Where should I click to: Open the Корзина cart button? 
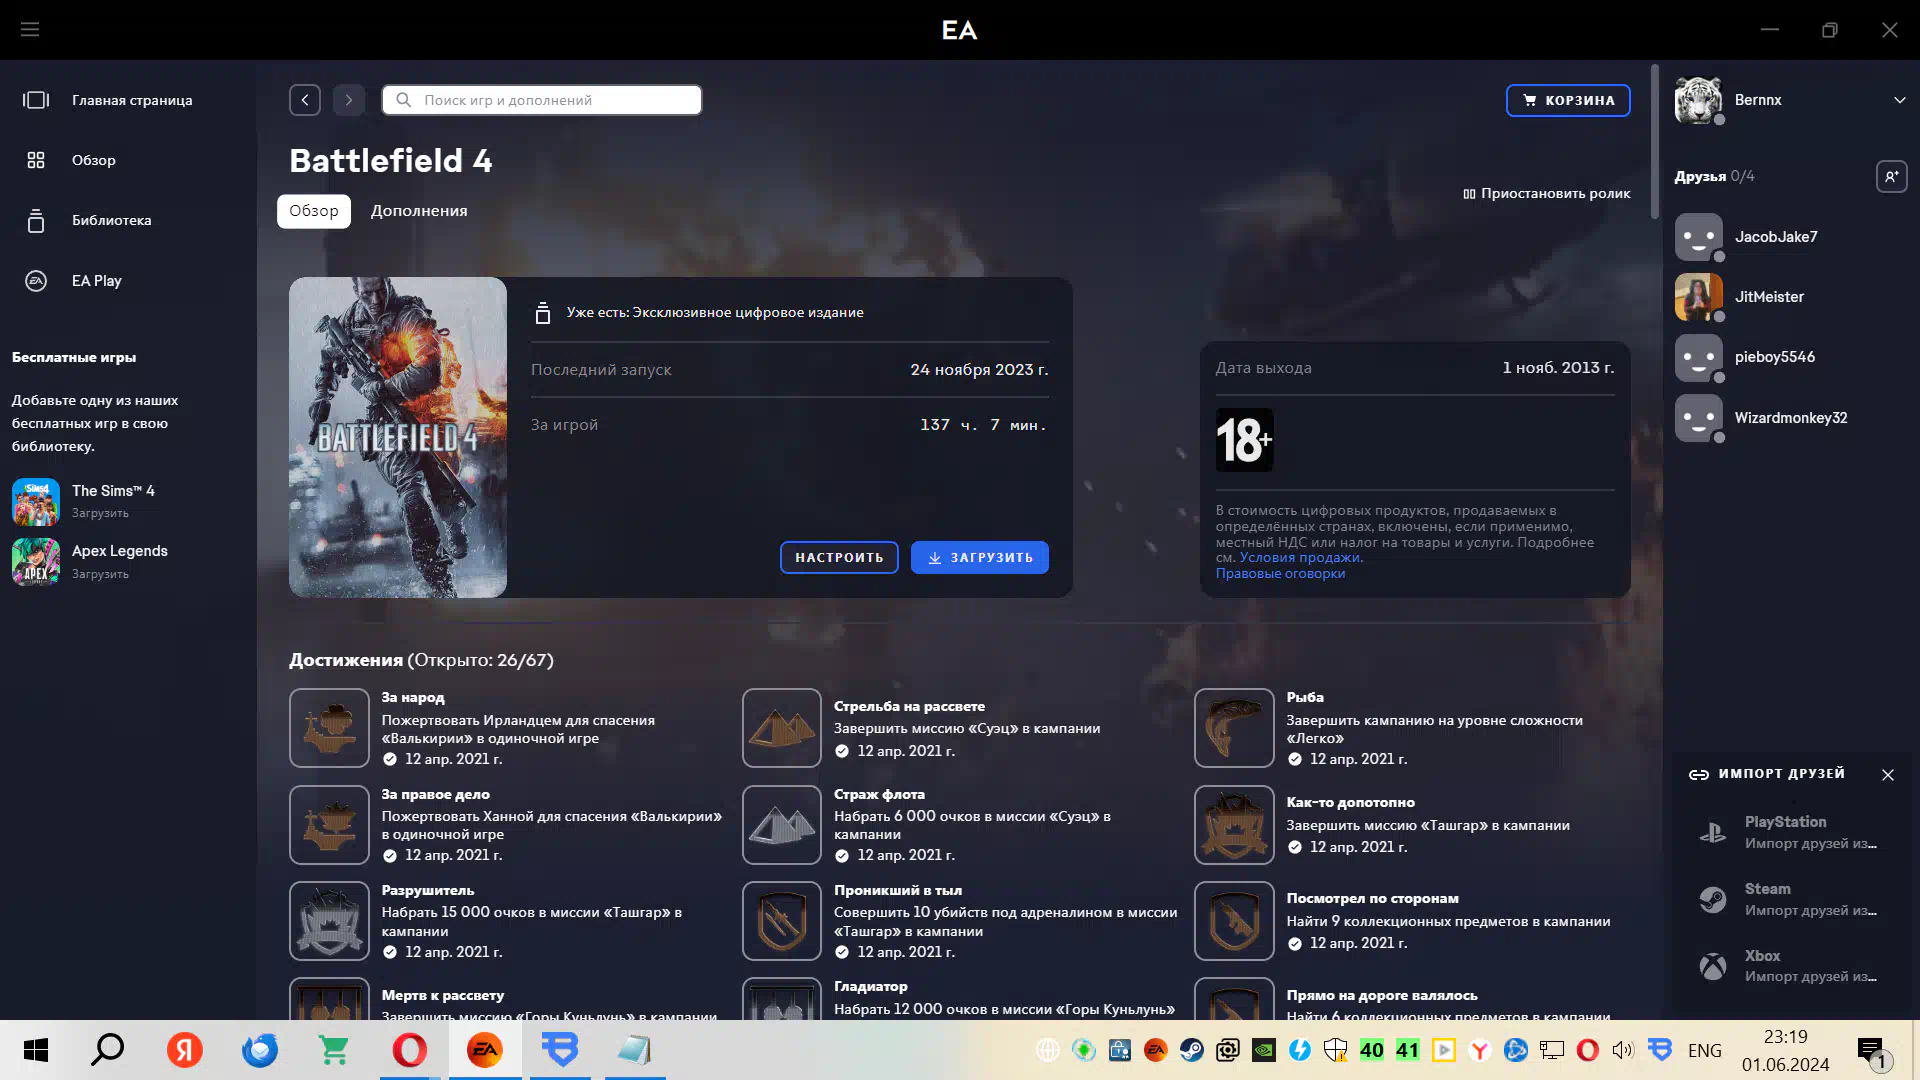point(1568,100)
